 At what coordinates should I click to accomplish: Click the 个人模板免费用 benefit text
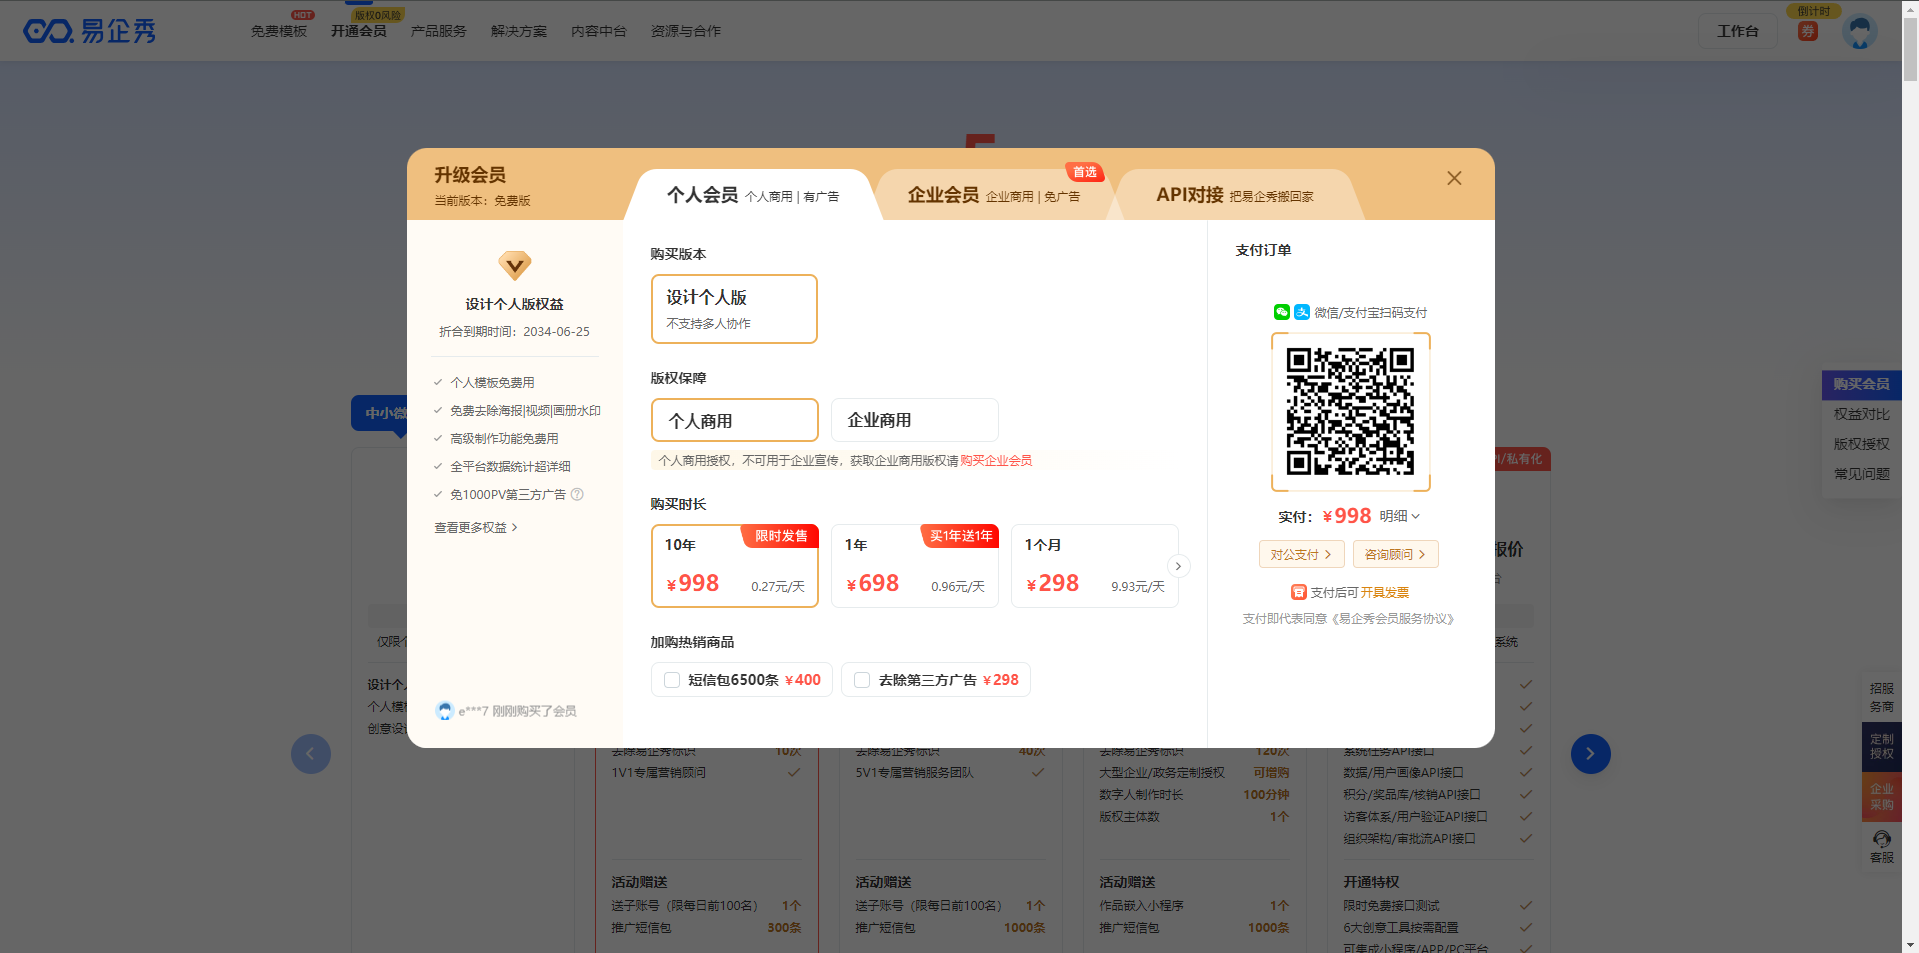[x=492, y=383]
